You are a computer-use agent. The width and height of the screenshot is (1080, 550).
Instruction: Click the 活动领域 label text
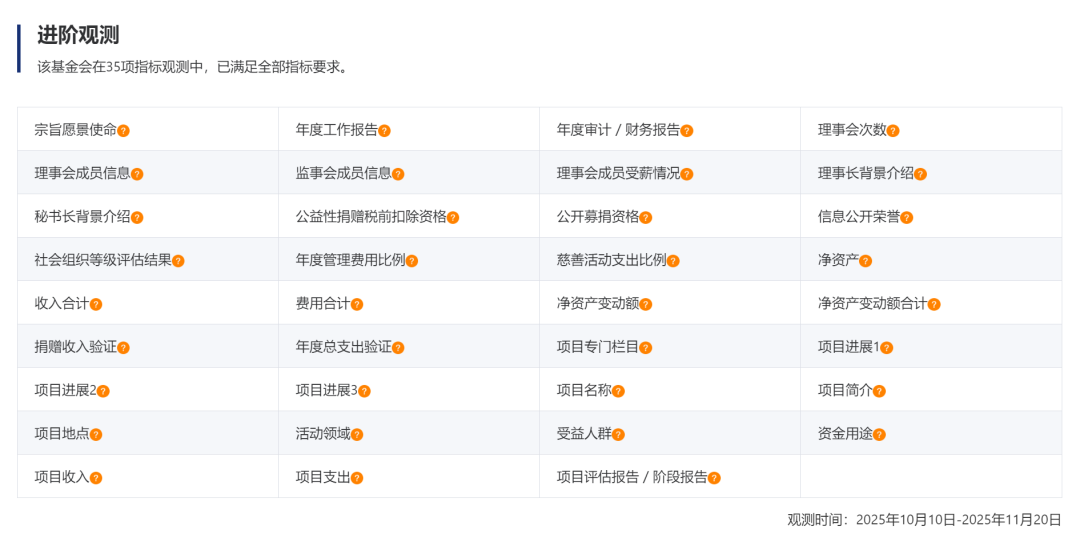(323, 433)
